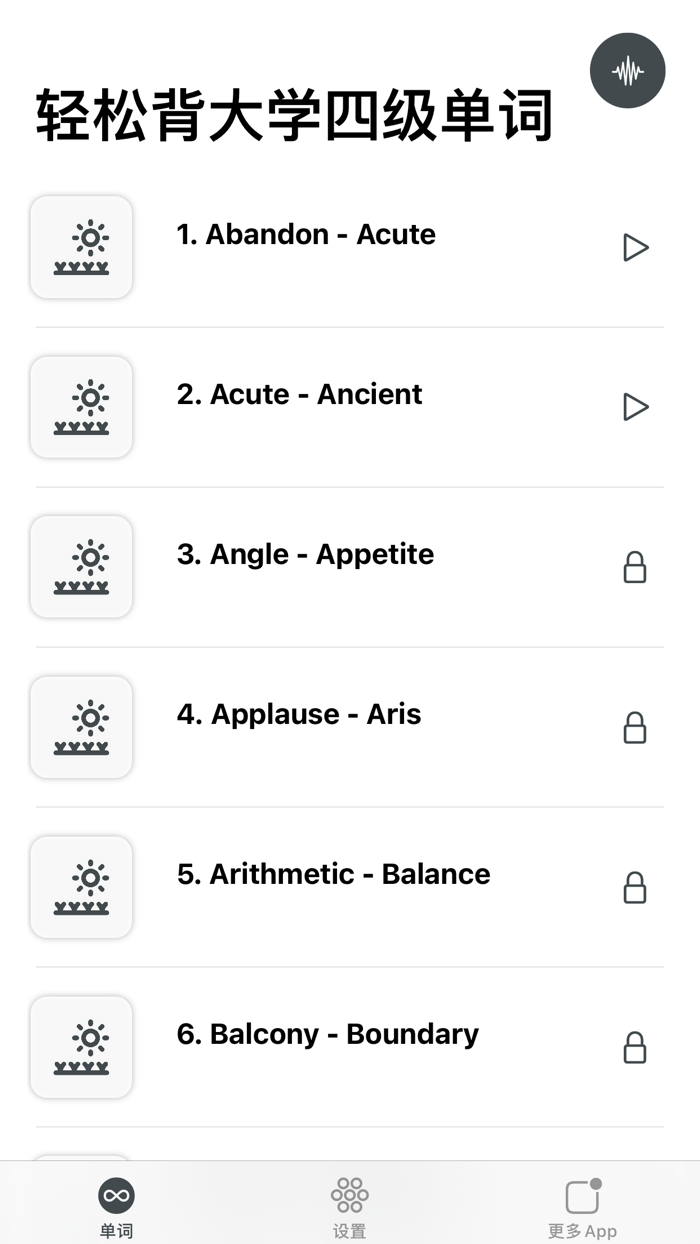The width and height of the screenshot is (700, 1244).
Task: Tap the sunrise icon beside Applause - Aris
Action: click(81, 727)
